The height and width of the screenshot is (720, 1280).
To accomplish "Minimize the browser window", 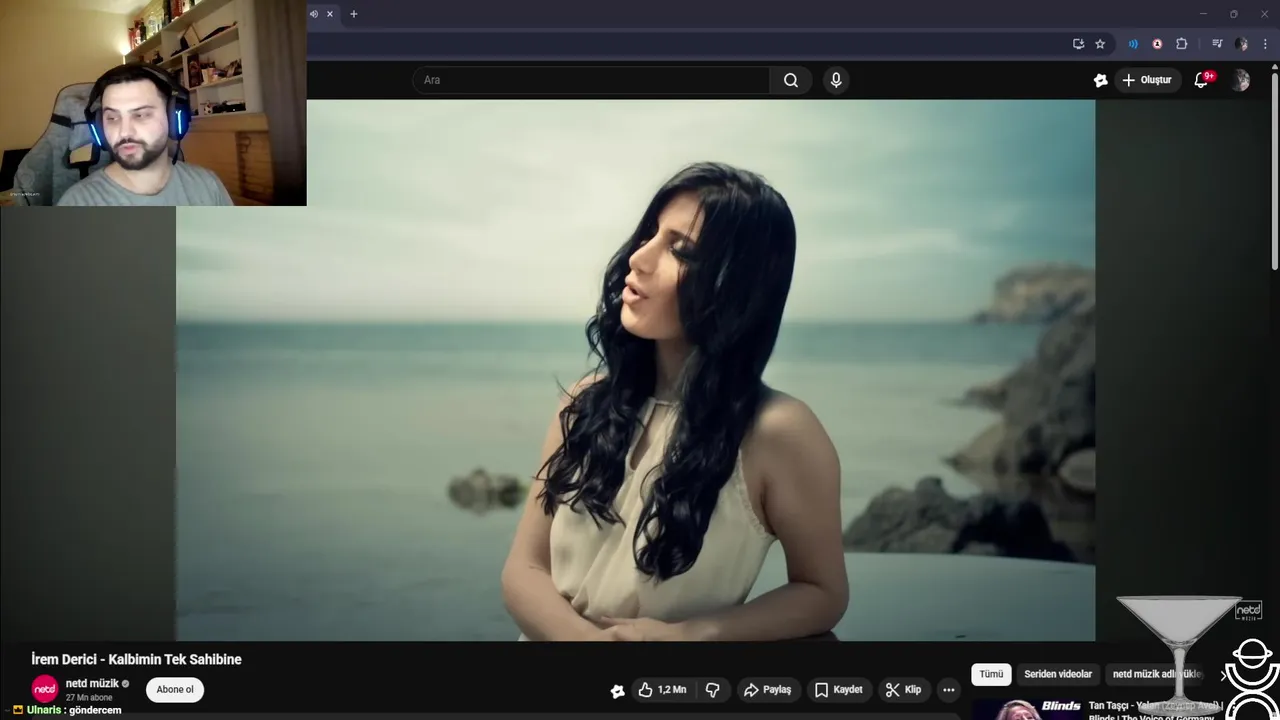I will click(1203, 14).
